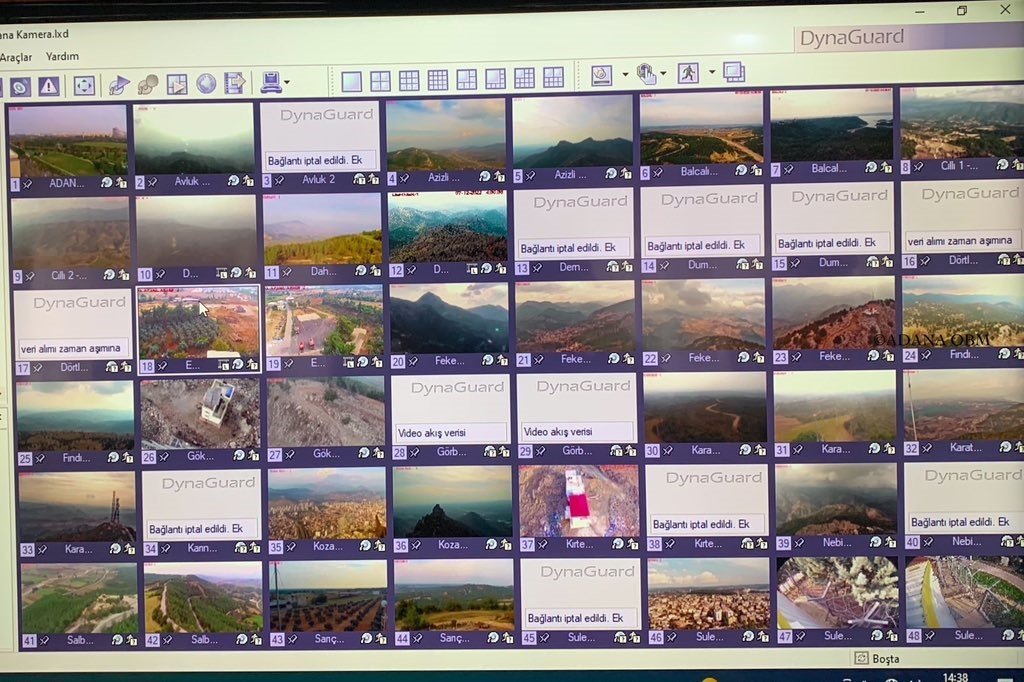Click the video export filmstrip icon
The image size is (1024, 682).
click(235, 84)
